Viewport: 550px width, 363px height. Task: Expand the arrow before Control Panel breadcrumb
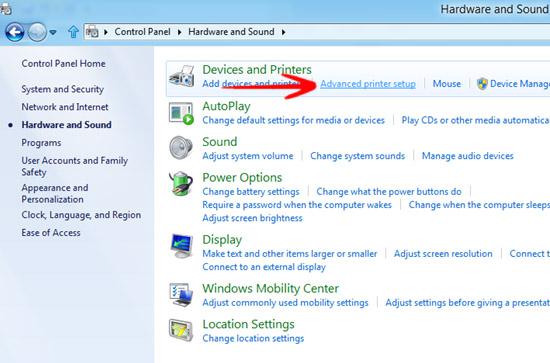coord(106,32)
